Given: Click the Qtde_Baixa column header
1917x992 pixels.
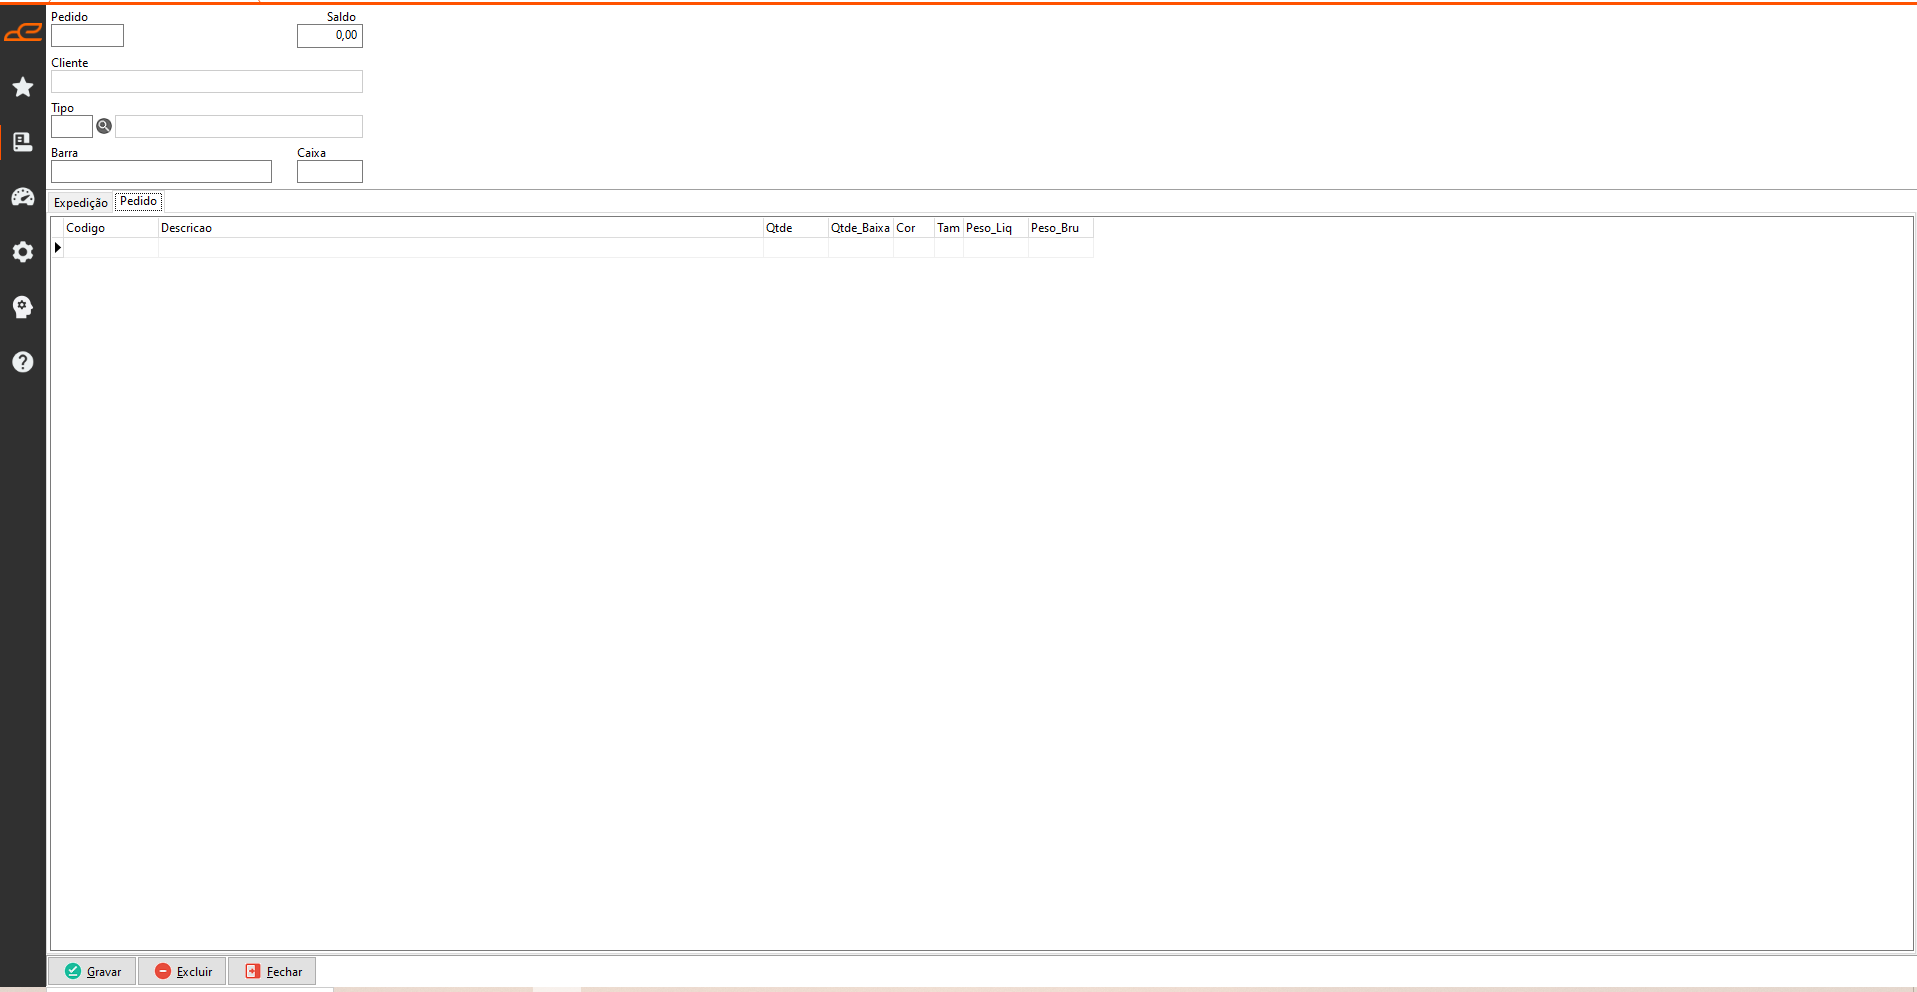Looking at the screenshot, I should (860, 228).
